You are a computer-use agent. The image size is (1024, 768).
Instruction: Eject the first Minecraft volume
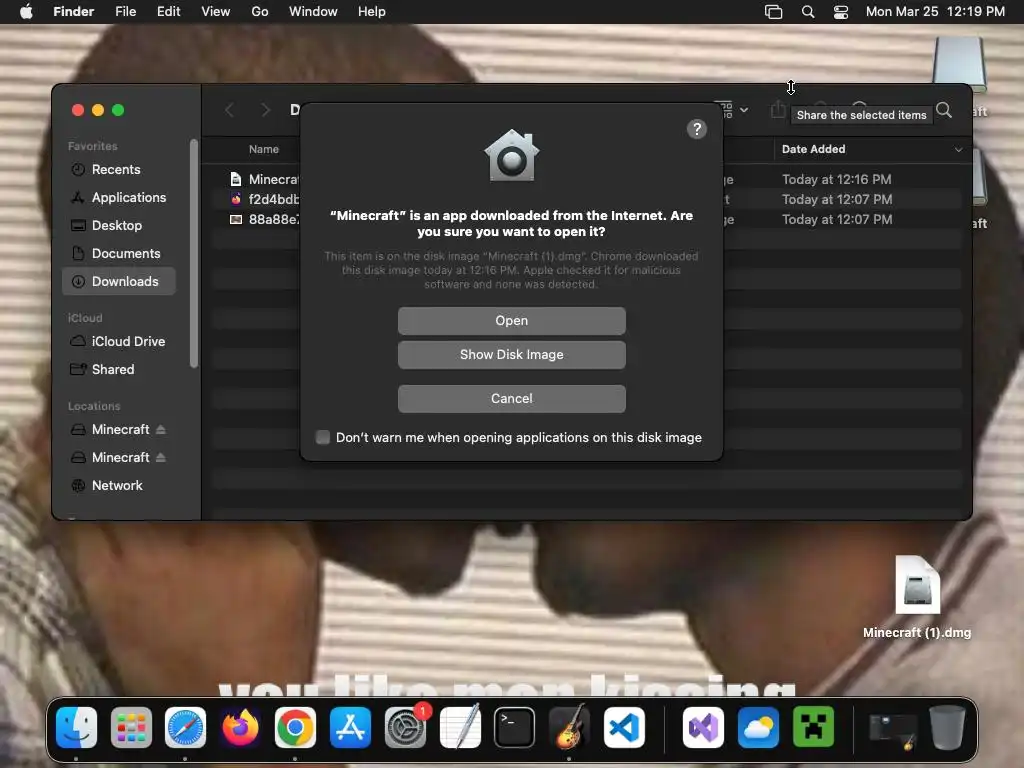tap(161, 429)
